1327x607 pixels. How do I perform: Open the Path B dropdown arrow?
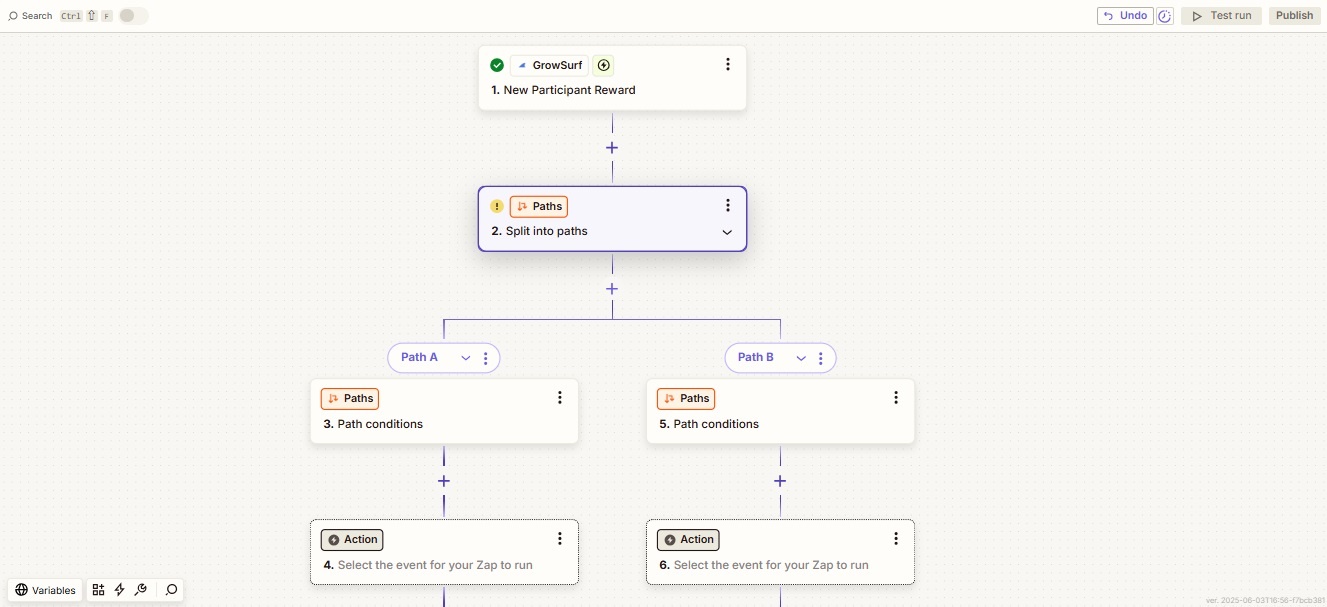pyautogui.click(x=801, y=358)
